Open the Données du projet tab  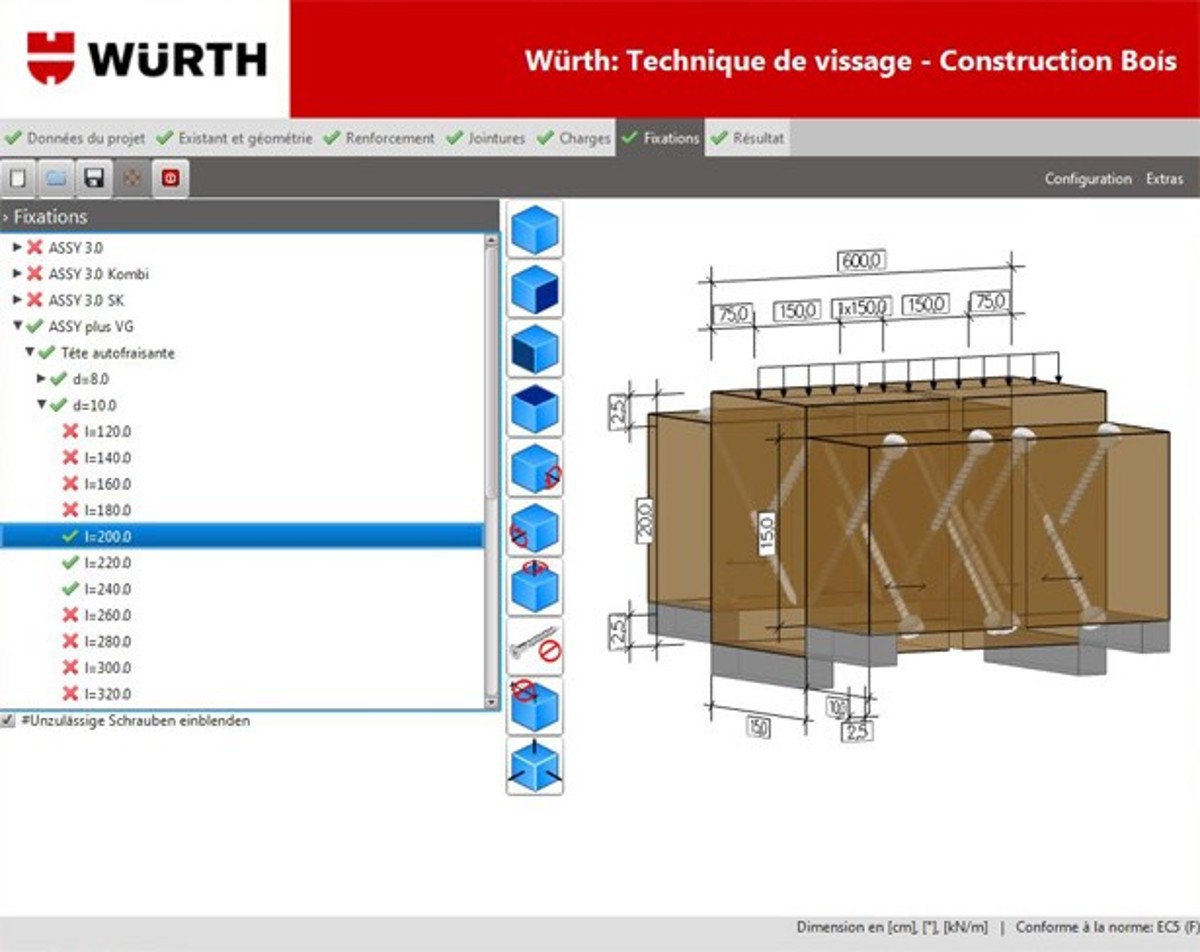click(x=76, y=138)
